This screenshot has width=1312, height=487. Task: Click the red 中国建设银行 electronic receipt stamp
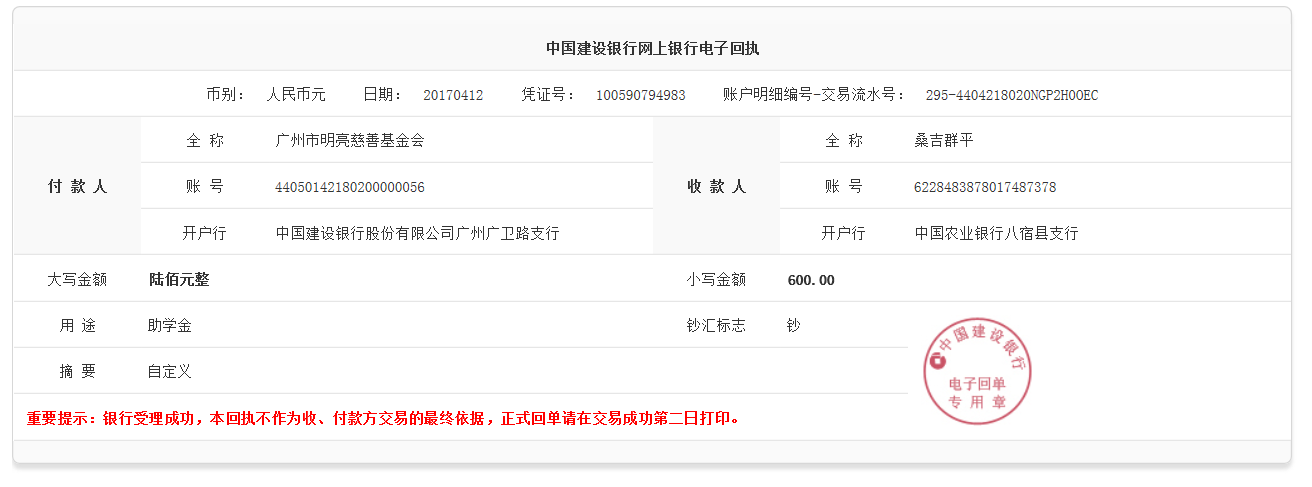point(977,372)
